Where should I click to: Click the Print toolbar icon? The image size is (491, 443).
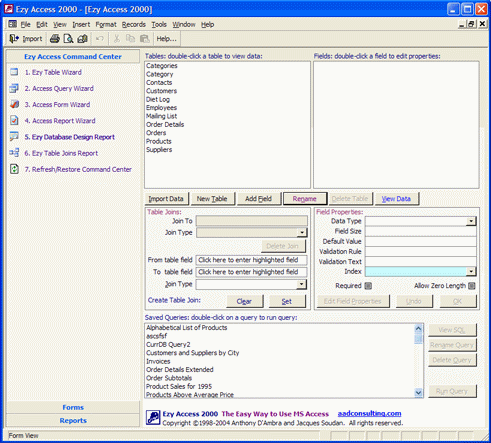pos(55,39)
